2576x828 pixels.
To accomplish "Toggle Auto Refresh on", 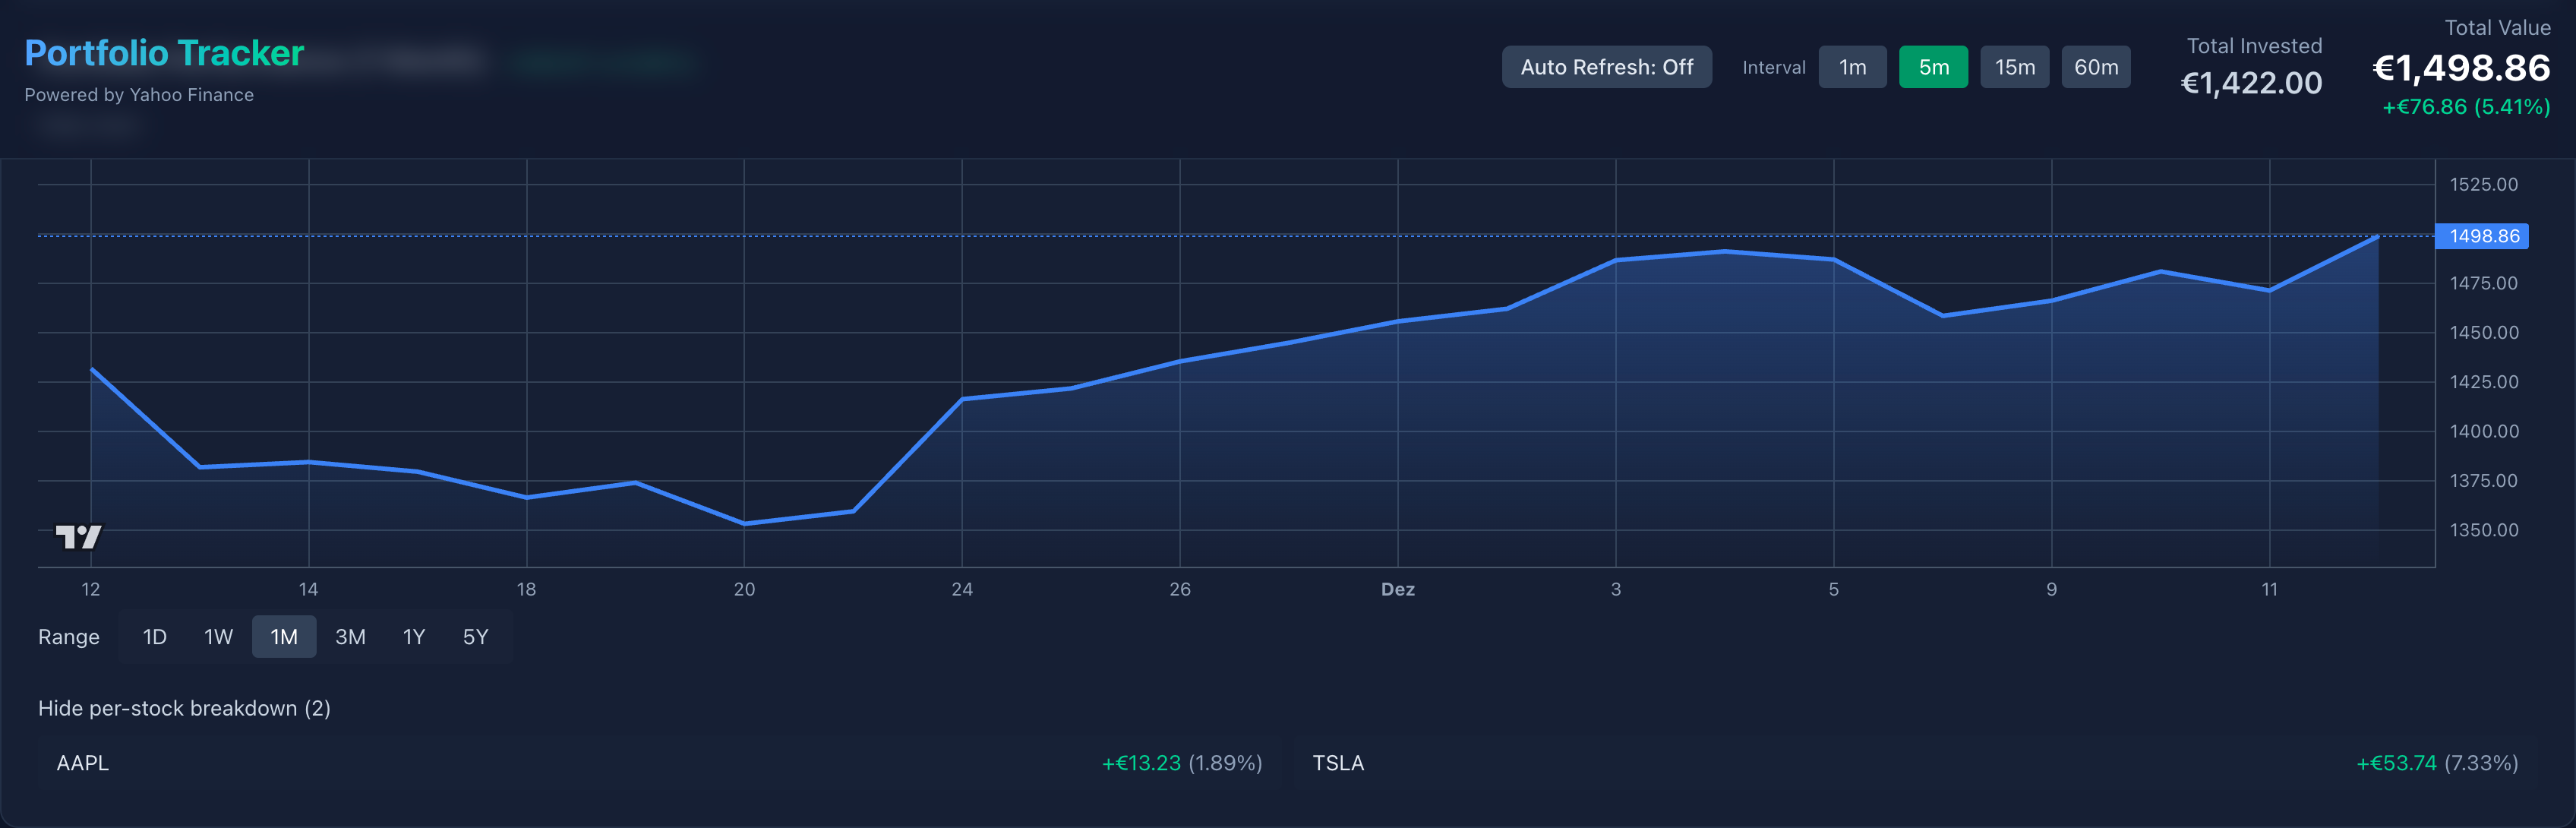I will [1606, 66].
